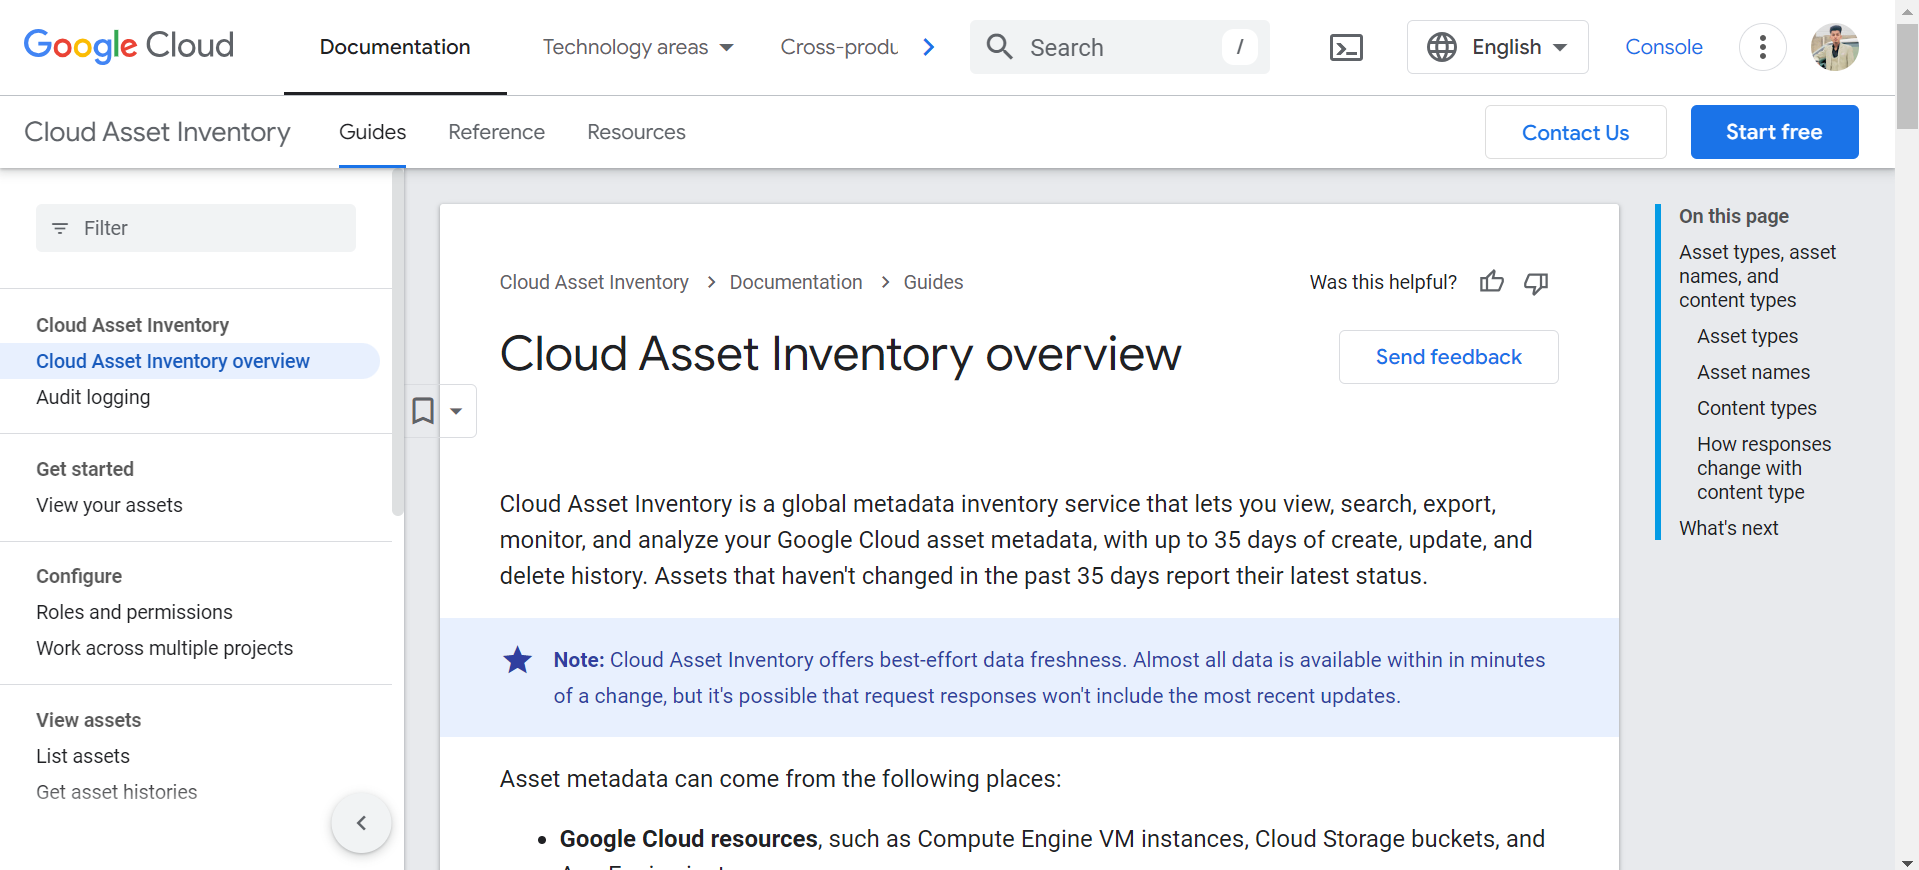Switch to the Reference tab
The height and width of the screenshot is (870, 1919).
[x=496, y=132]
